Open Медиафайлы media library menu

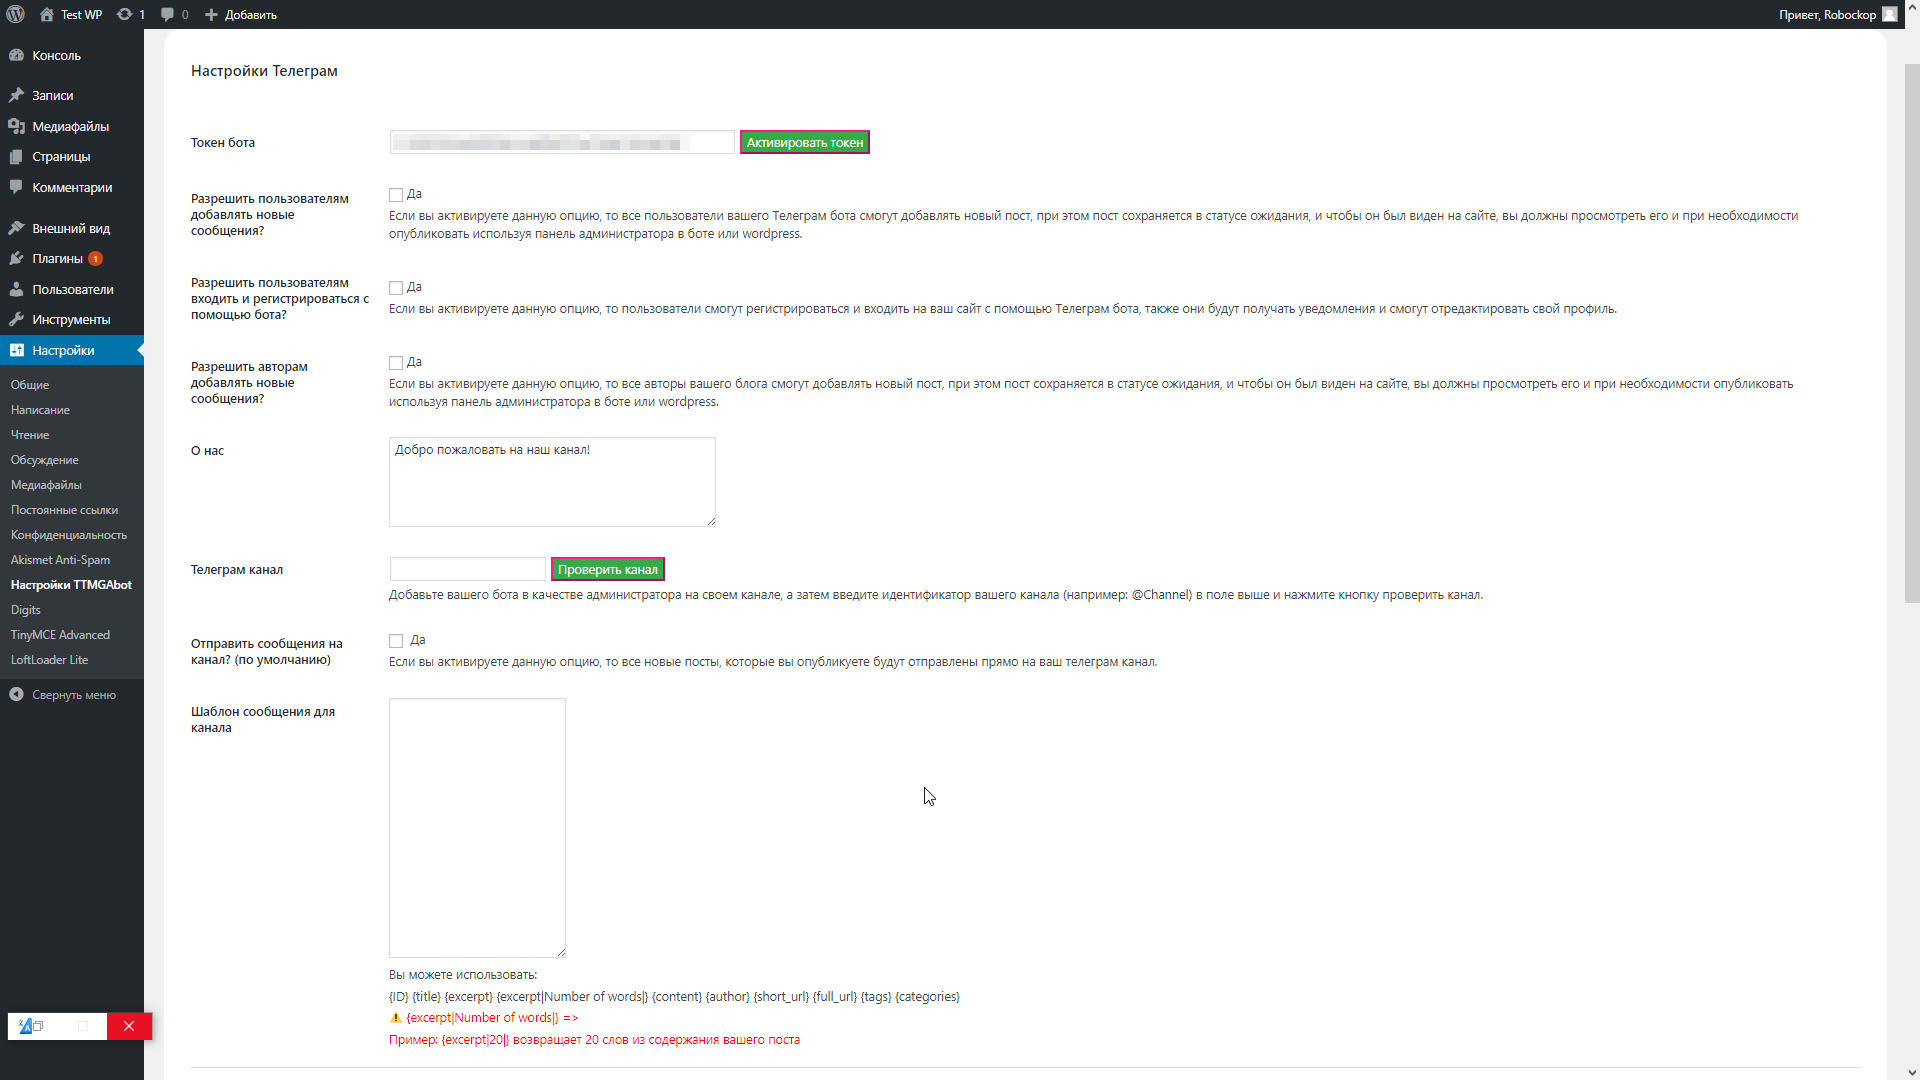(70, 127)
